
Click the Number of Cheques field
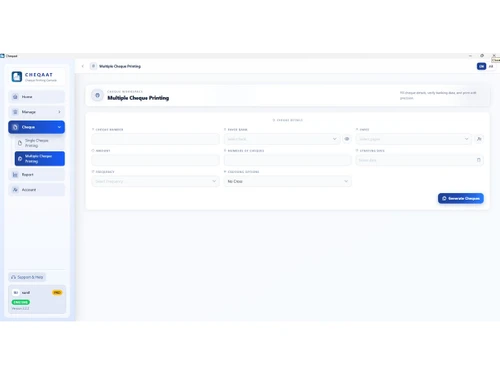288,160
